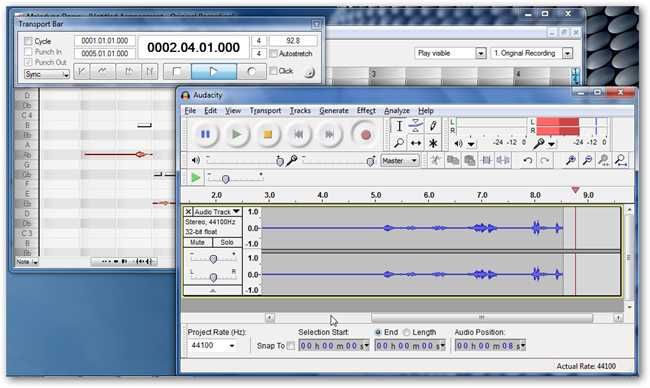
Task: Click the Play-at-speed green arrow
Action: pos(195,178)
